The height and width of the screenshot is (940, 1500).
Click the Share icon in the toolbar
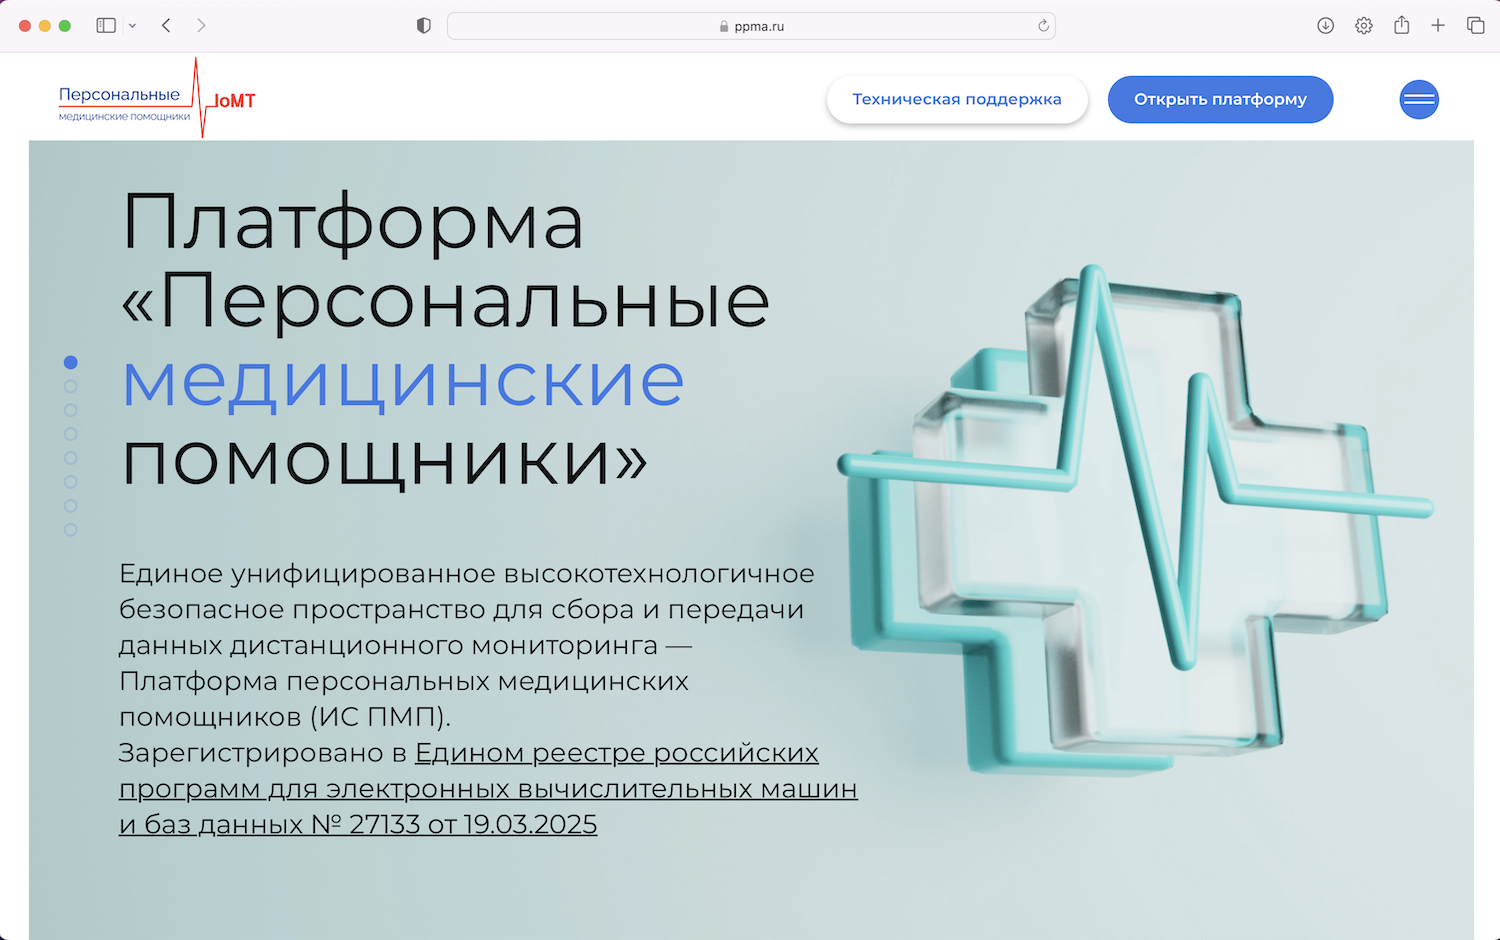coord(1401,25)
